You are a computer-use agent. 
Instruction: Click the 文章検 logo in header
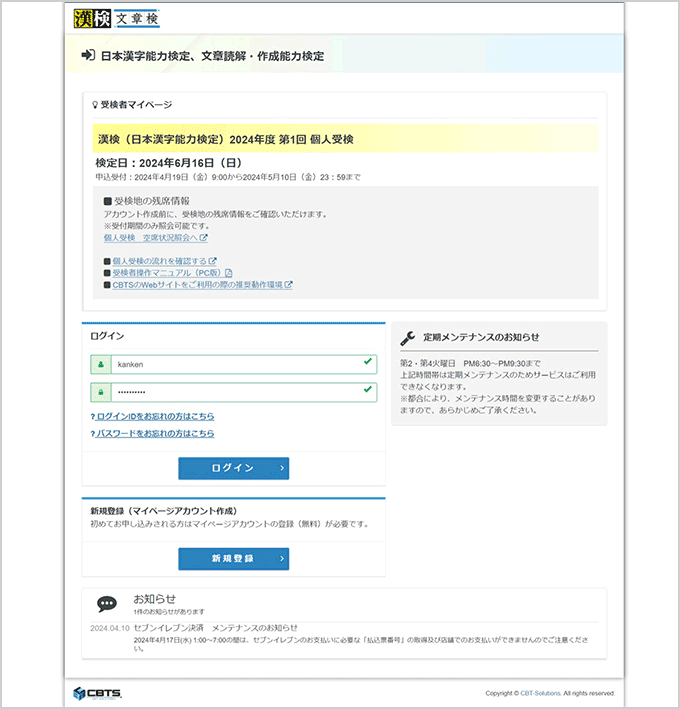tap(137, 19)
